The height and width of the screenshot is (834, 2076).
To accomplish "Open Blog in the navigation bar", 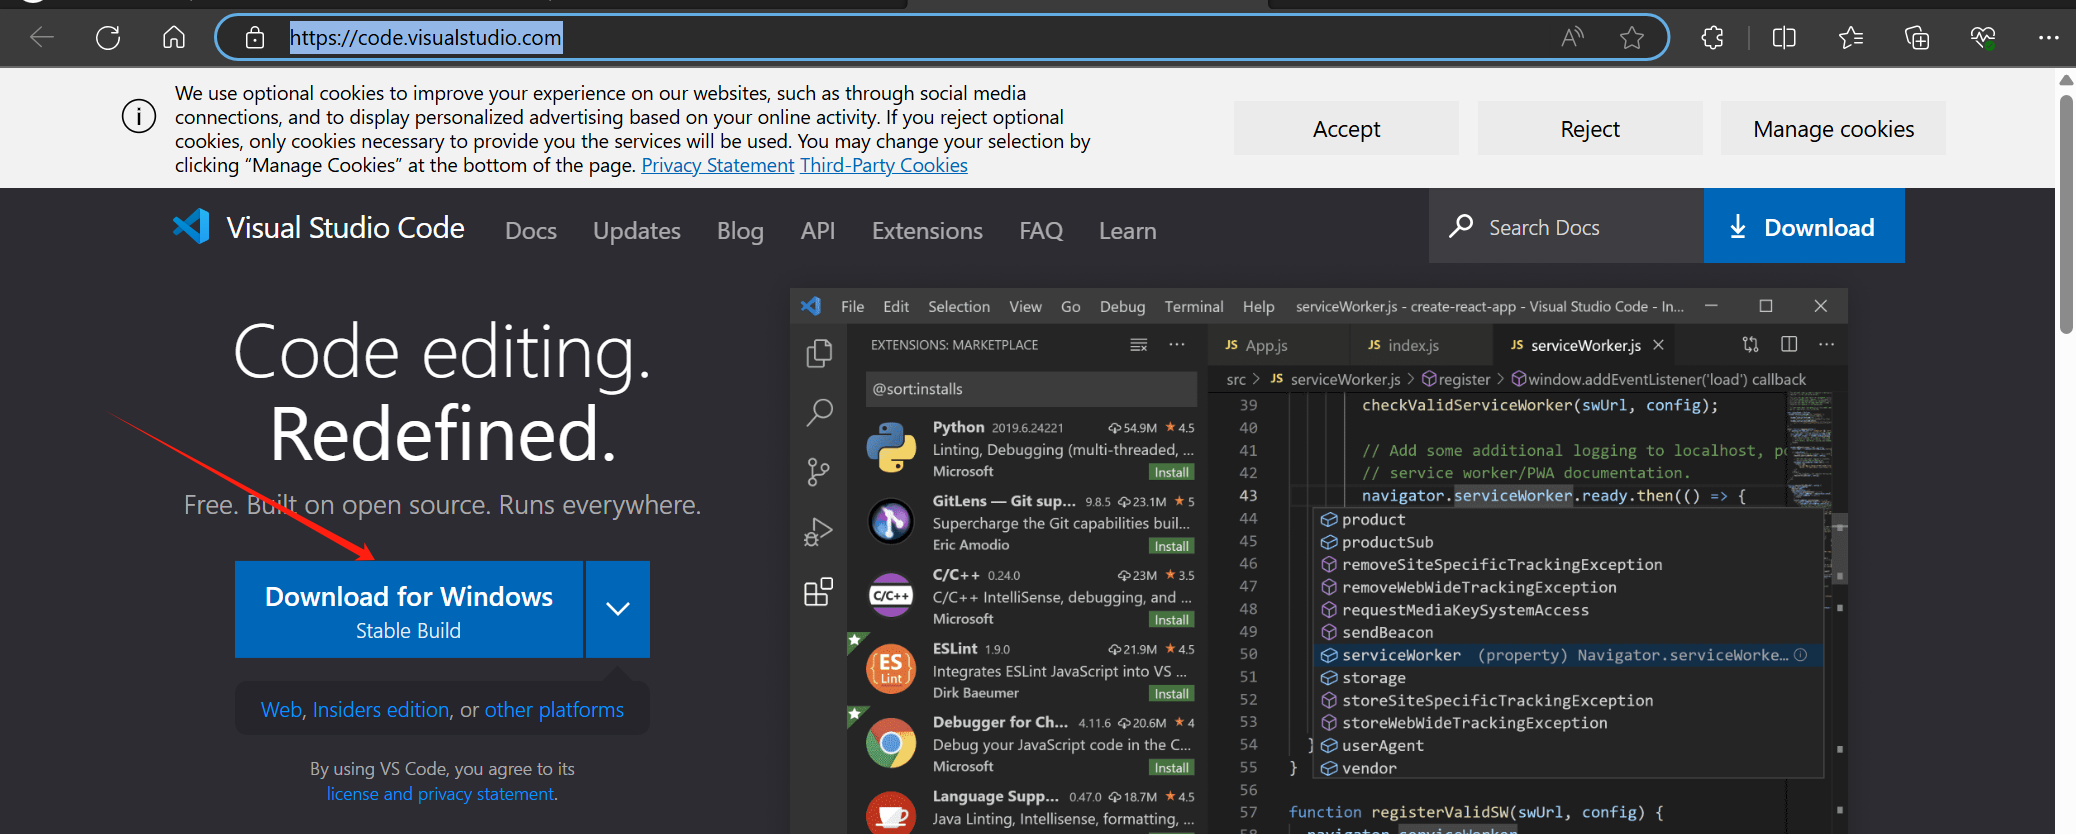I will [740, 231].
